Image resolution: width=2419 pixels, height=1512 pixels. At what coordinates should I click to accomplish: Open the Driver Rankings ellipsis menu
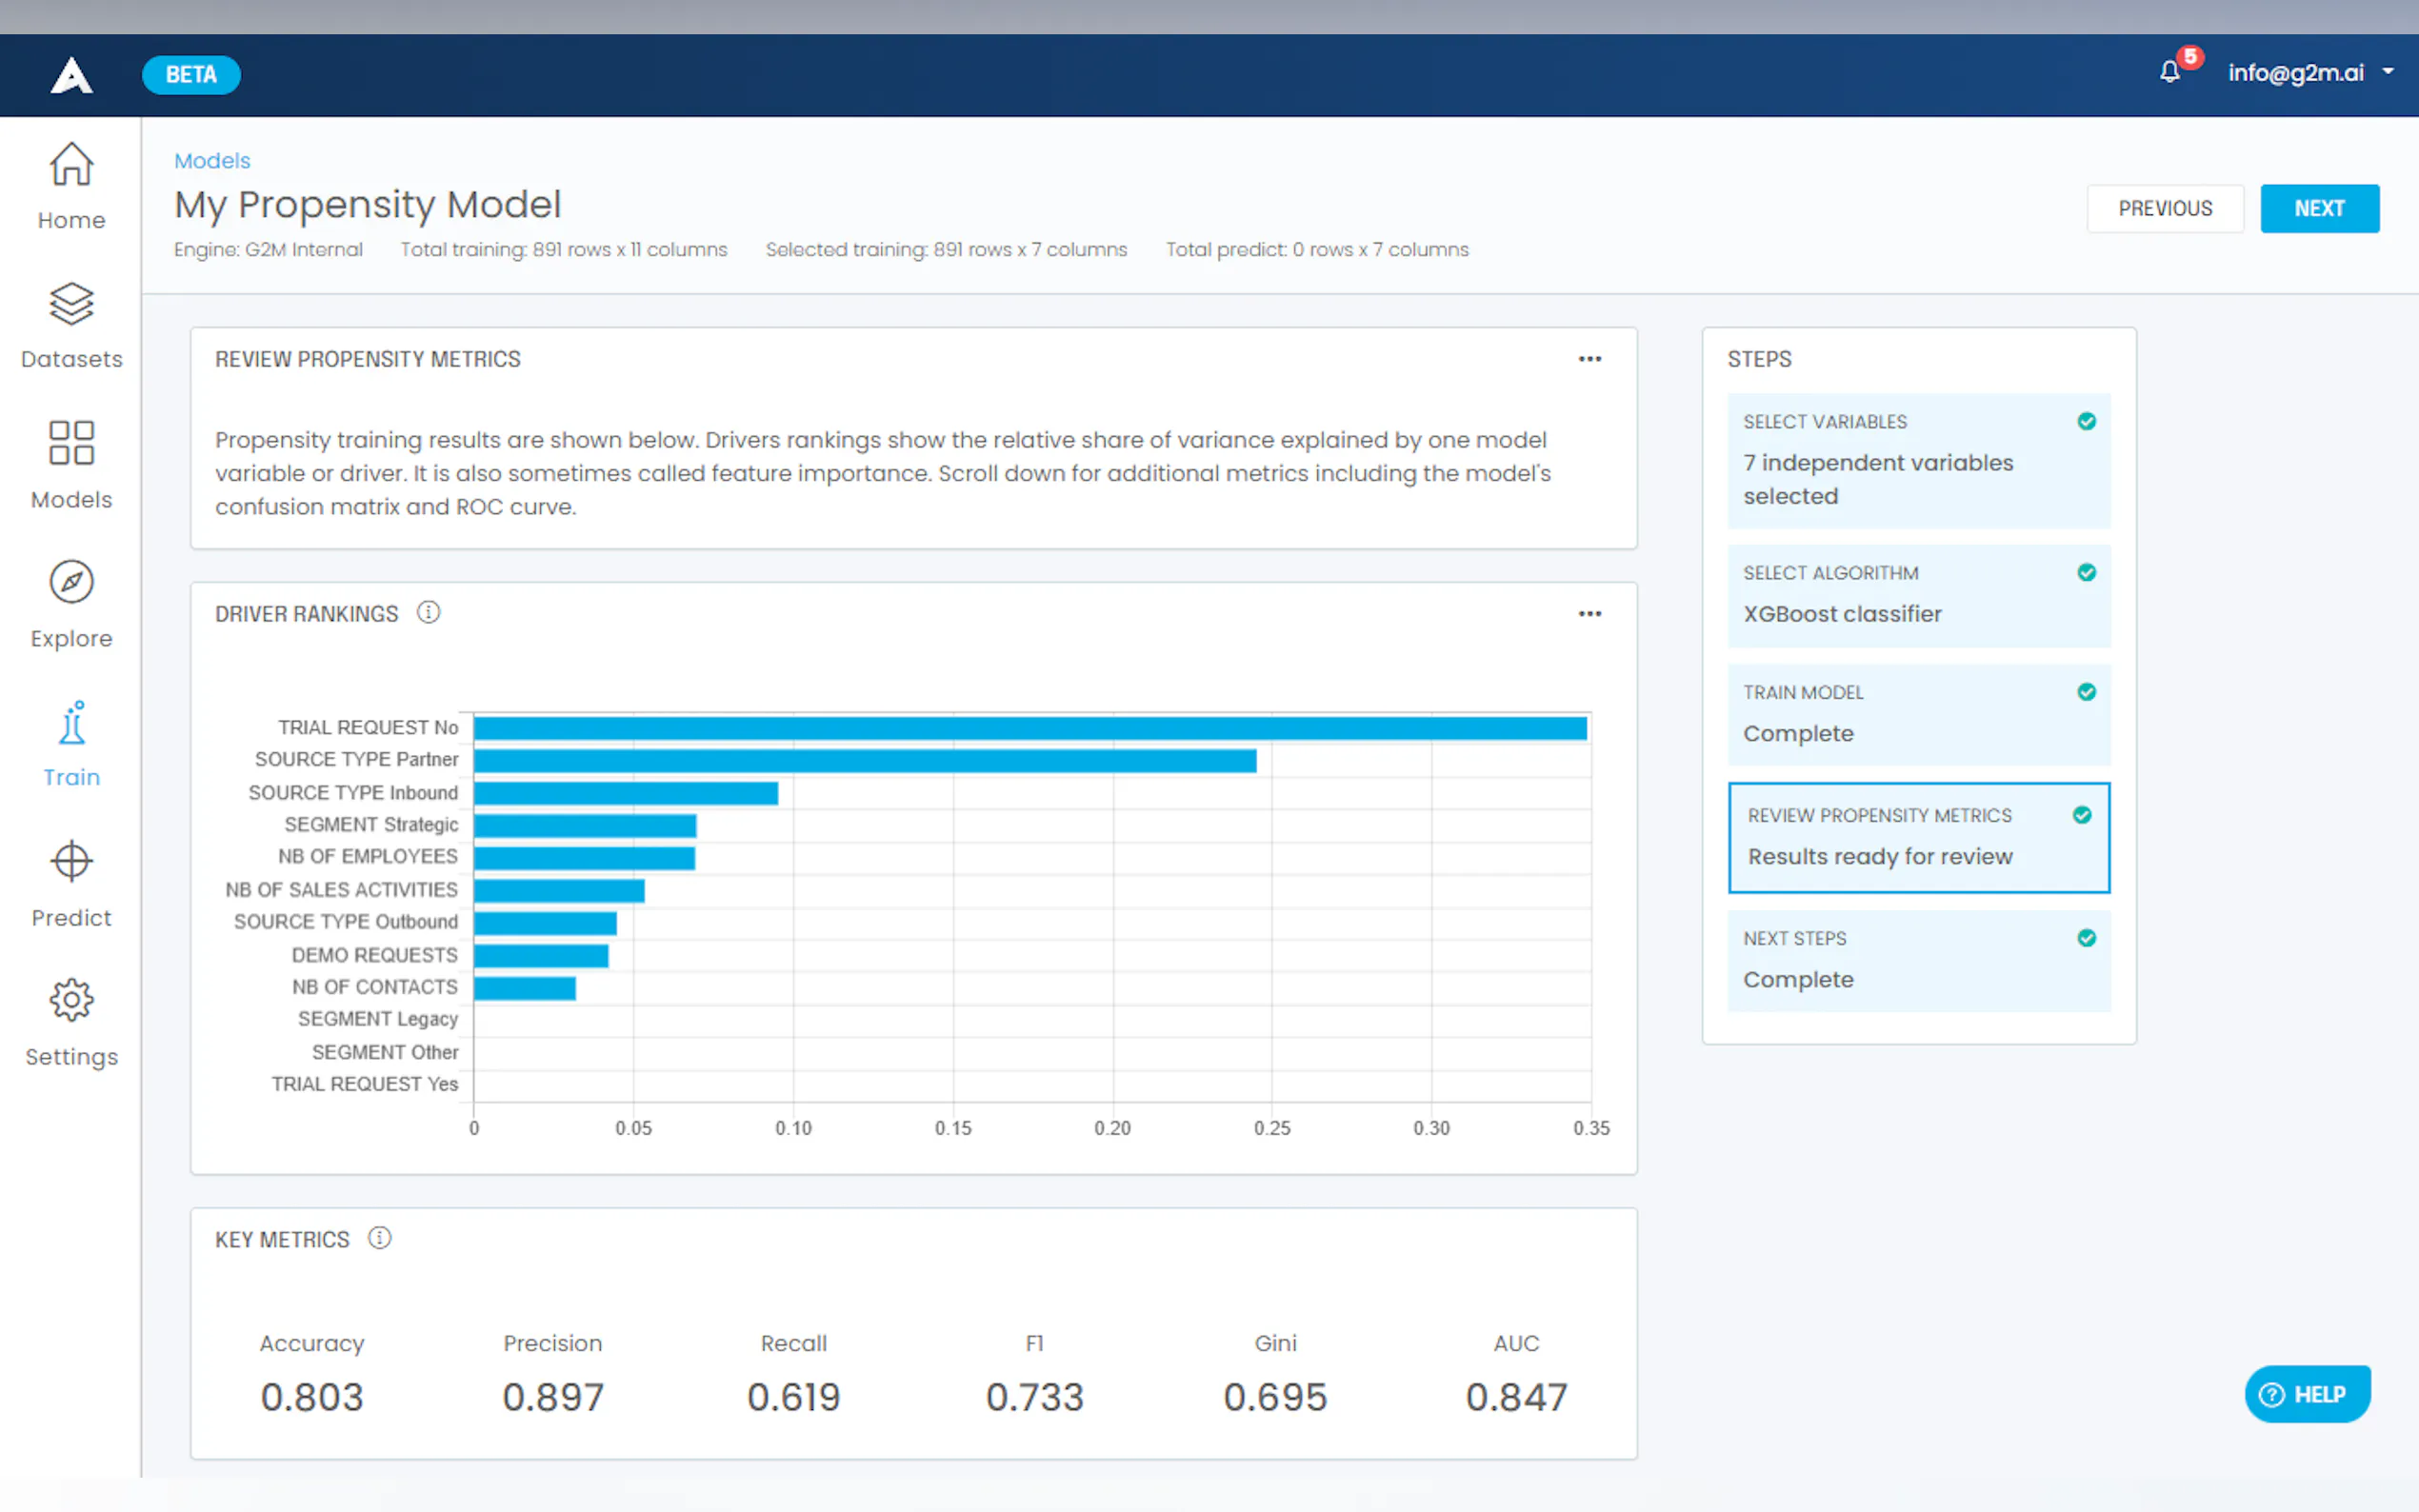[x=1590, y=613]
